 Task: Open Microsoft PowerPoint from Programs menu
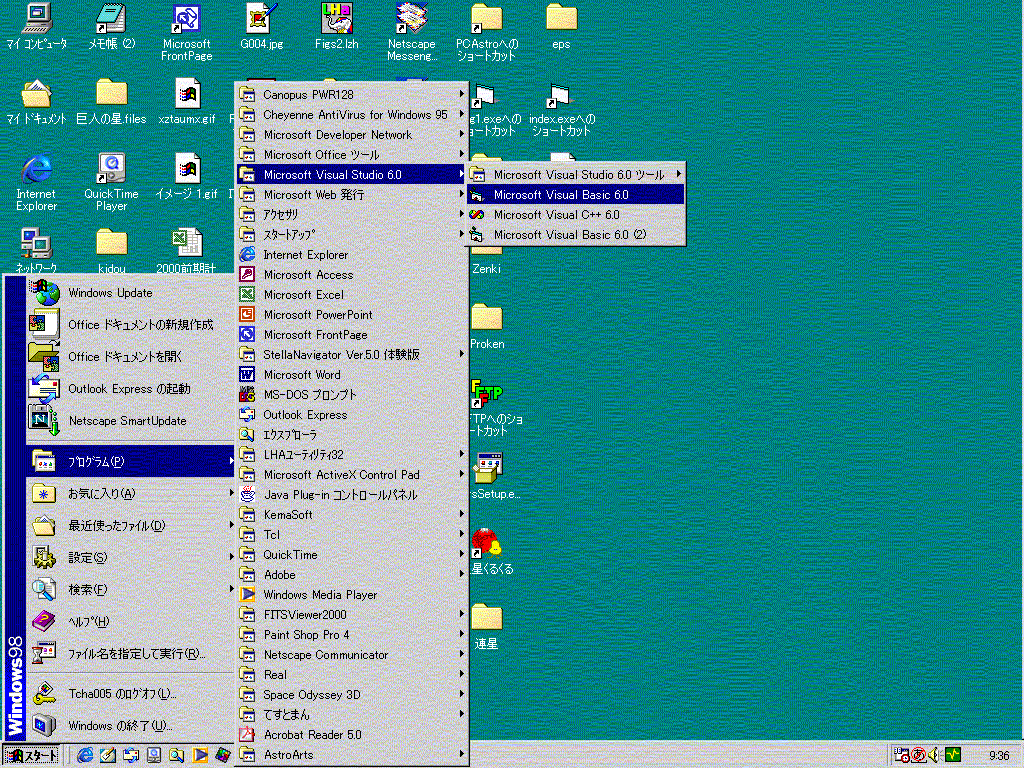coord(353,315)
